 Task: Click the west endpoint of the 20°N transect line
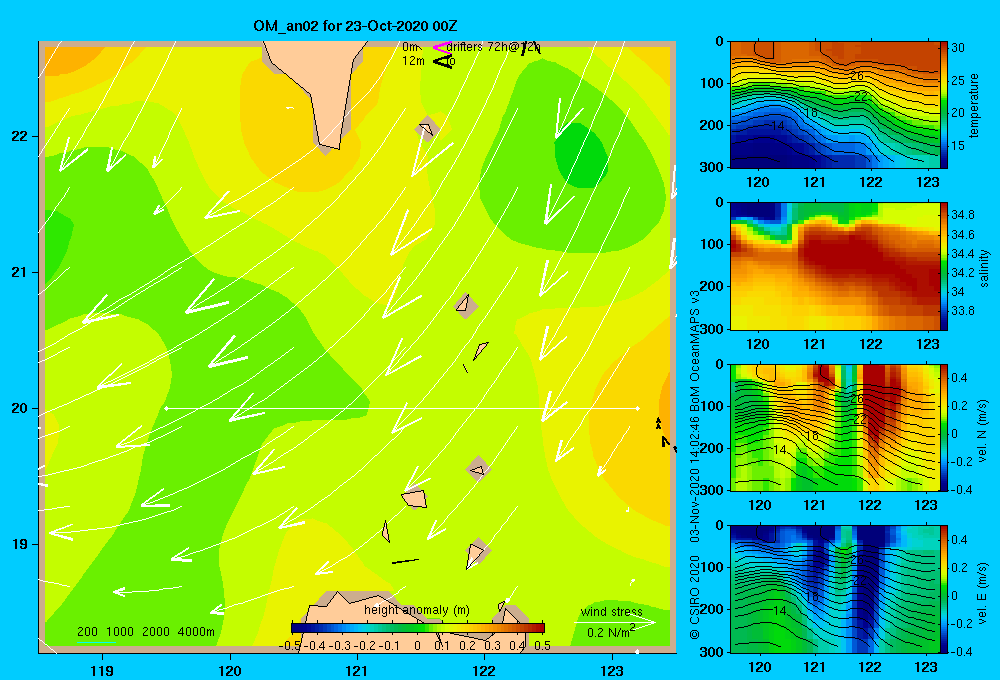[166, 408]
